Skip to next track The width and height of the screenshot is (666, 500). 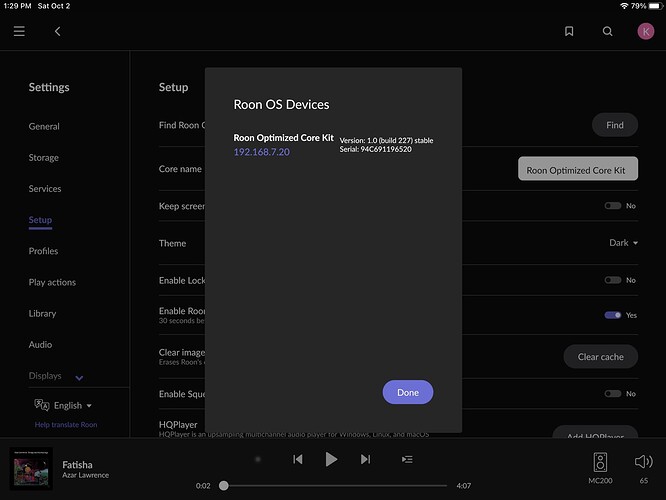[x=365, y=459]
